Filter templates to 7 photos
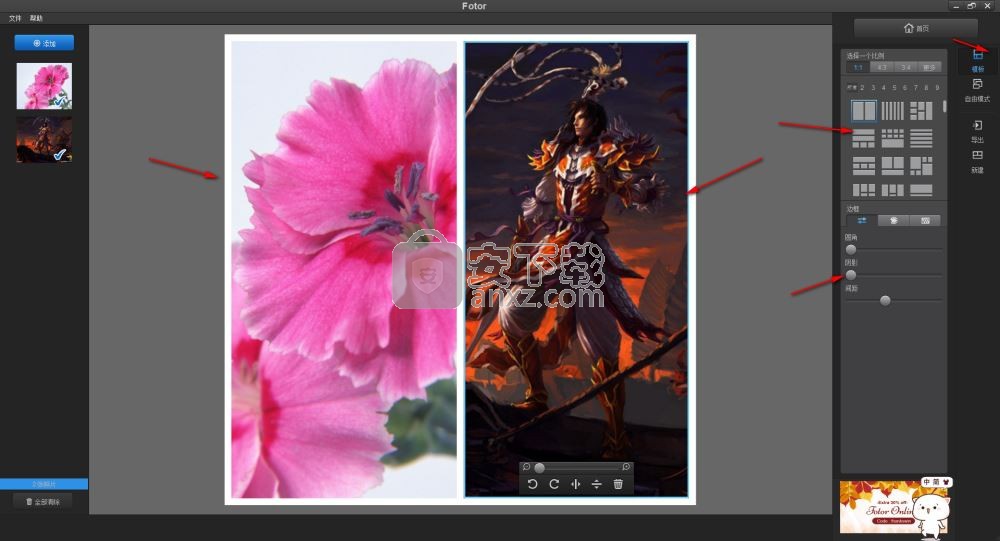This screenshot has height=541, width=1000. (x=915, y=87)
